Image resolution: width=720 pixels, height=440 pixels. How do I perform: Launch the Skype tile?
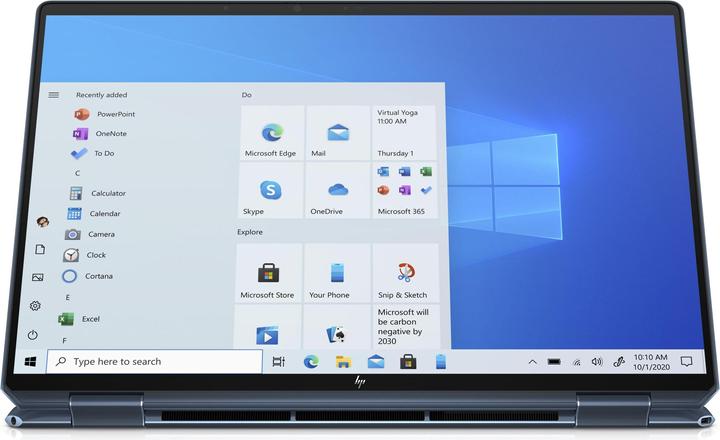click(x=271, y=190)
